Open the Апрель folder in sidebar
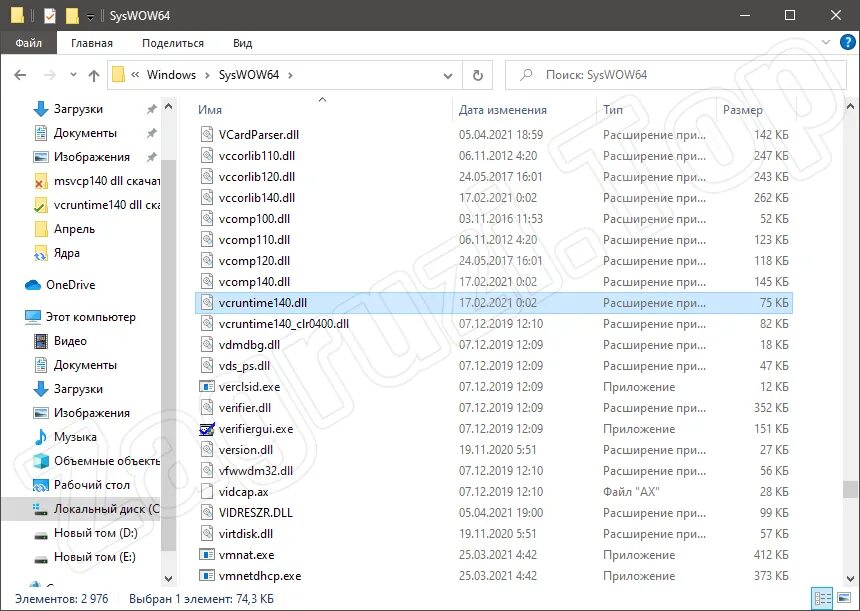This screenshot has width=860, height=611. (74, 229)
